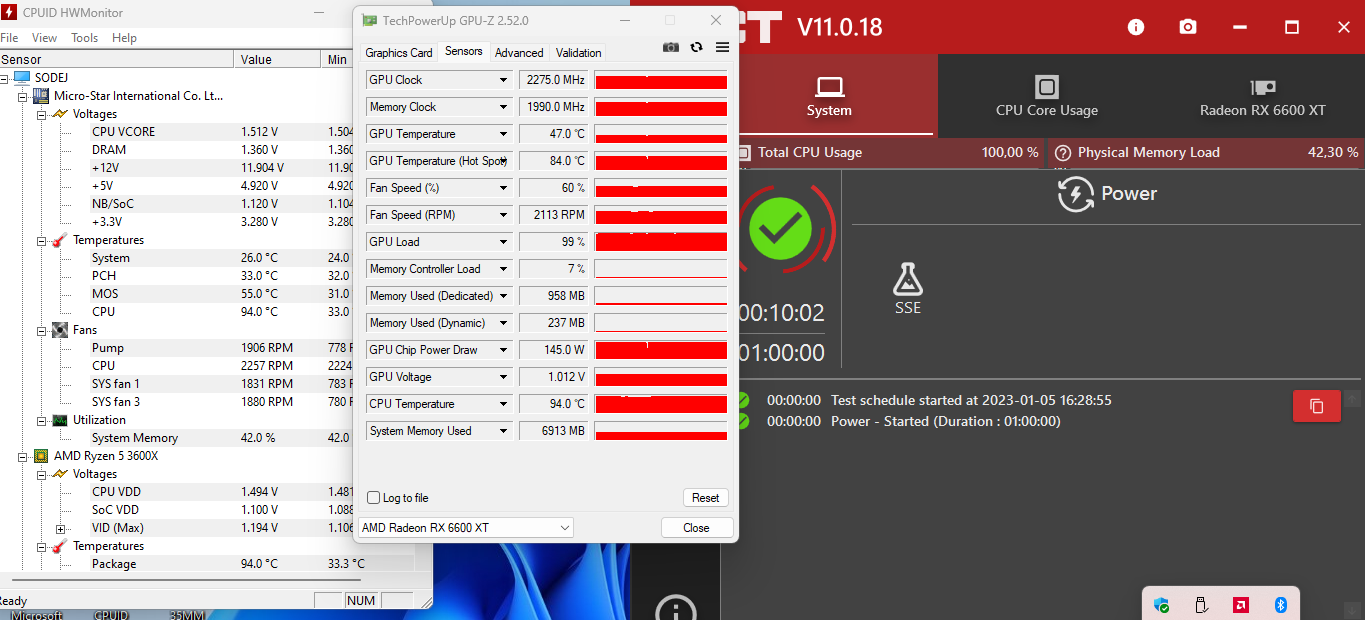Image resolution: width=1365 pixels, height=620 pixels.
Task: Open the Radeon RX 6600 XT tab in OCCT
Action: click(x=1262, y=95)
